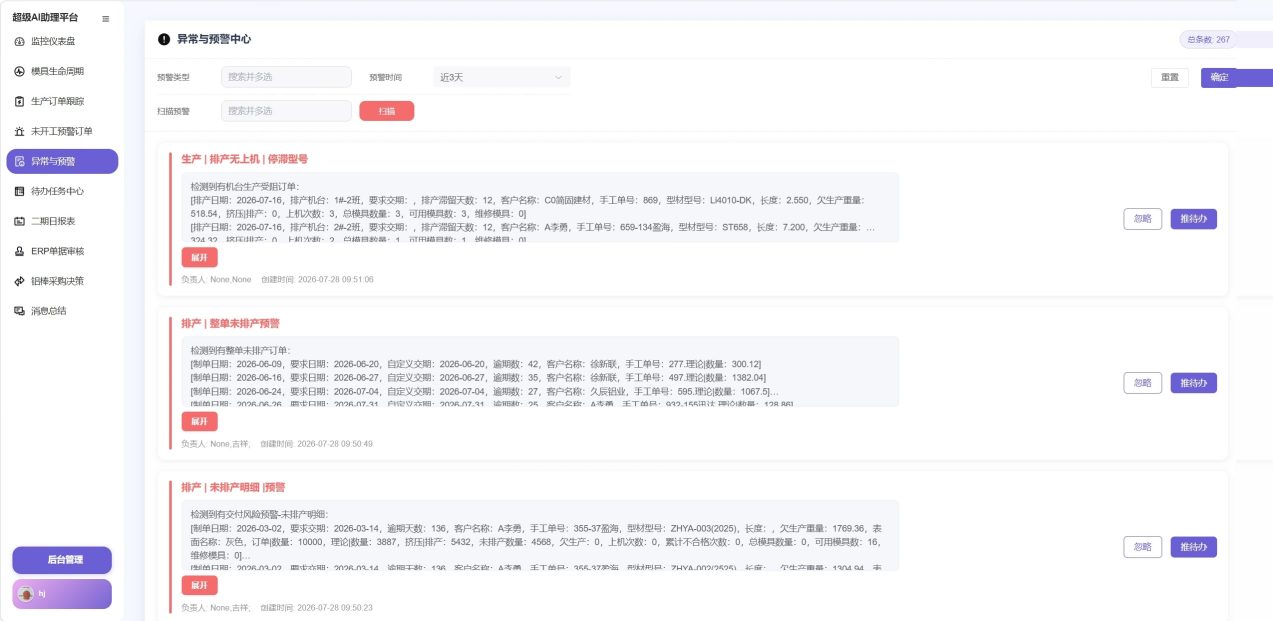Click the hj user avatar

(x=27, y=594)
